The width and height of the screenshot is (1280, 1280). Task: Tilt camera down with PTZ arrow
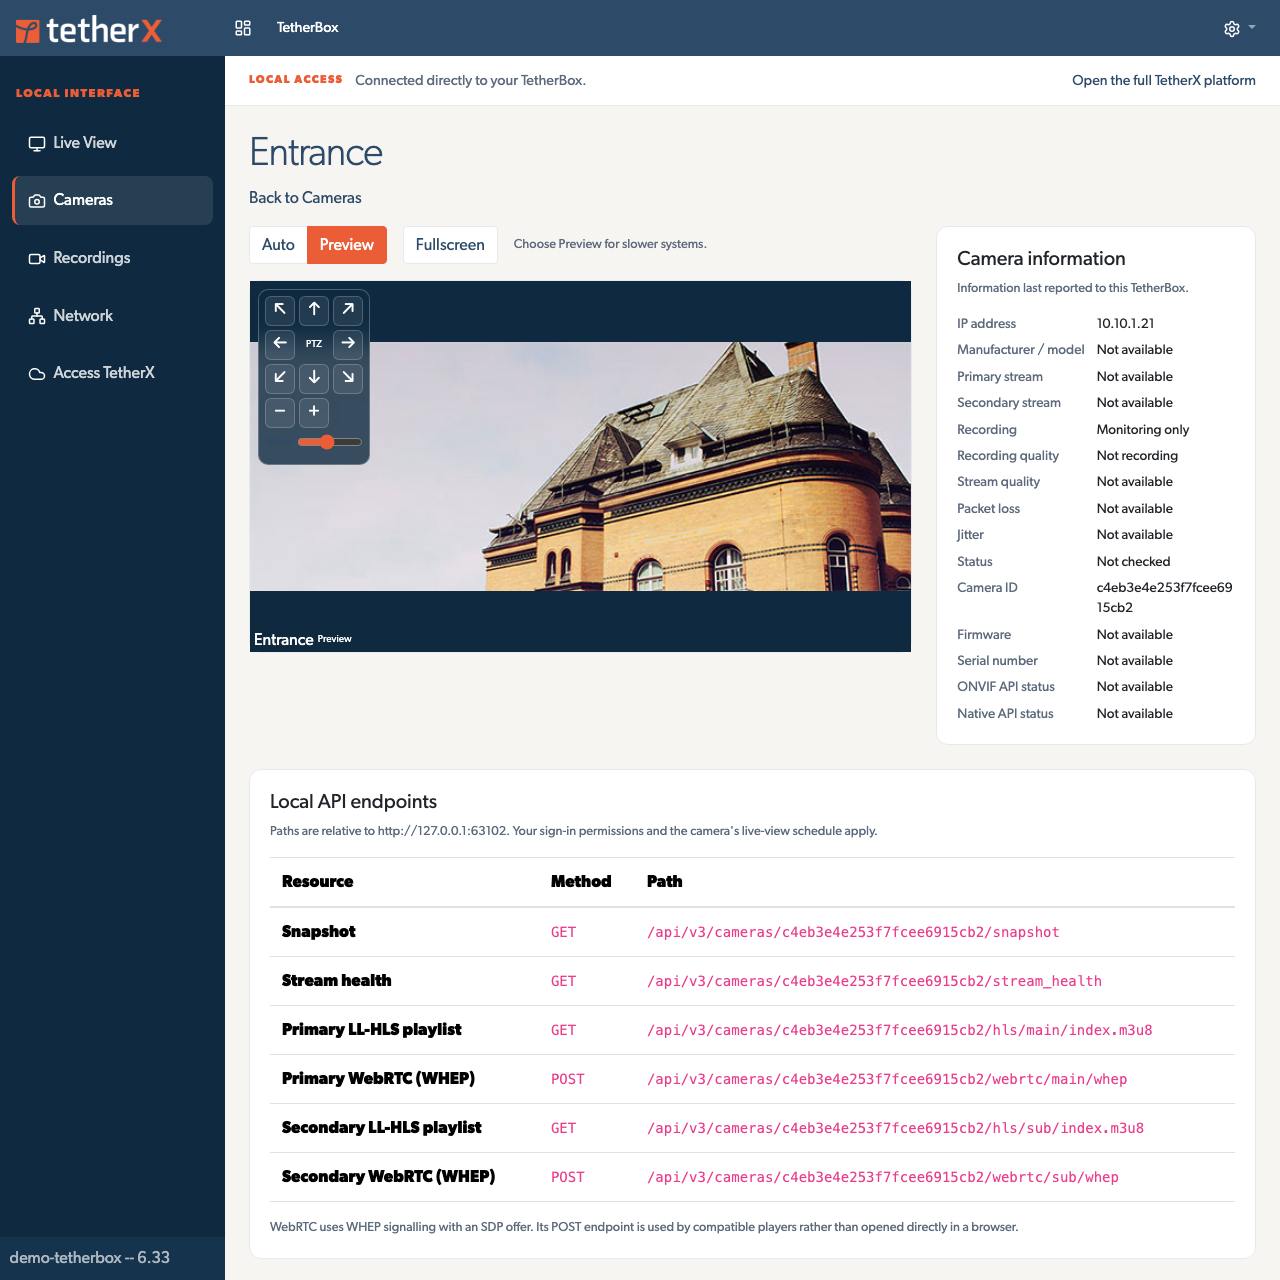pyautogui.click(x=314, y=377)
